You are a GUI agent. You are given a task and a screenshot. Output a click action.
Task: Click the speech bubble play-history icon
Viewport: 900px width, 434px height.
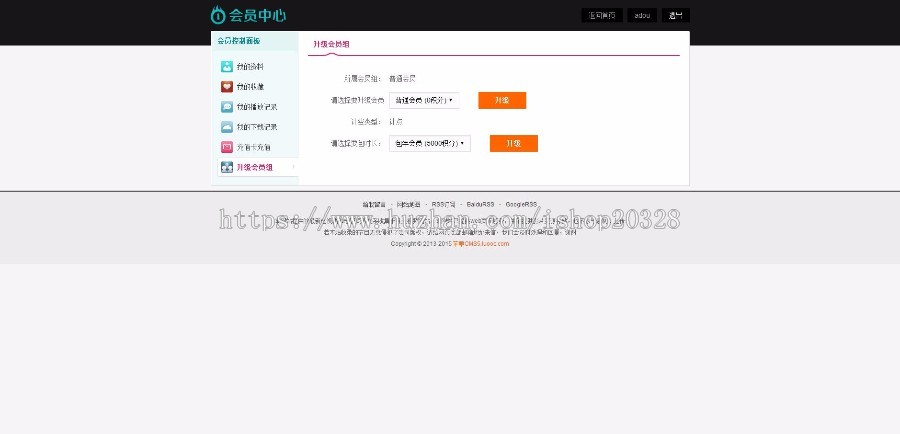pyautogui.click(x=227, y=107)
